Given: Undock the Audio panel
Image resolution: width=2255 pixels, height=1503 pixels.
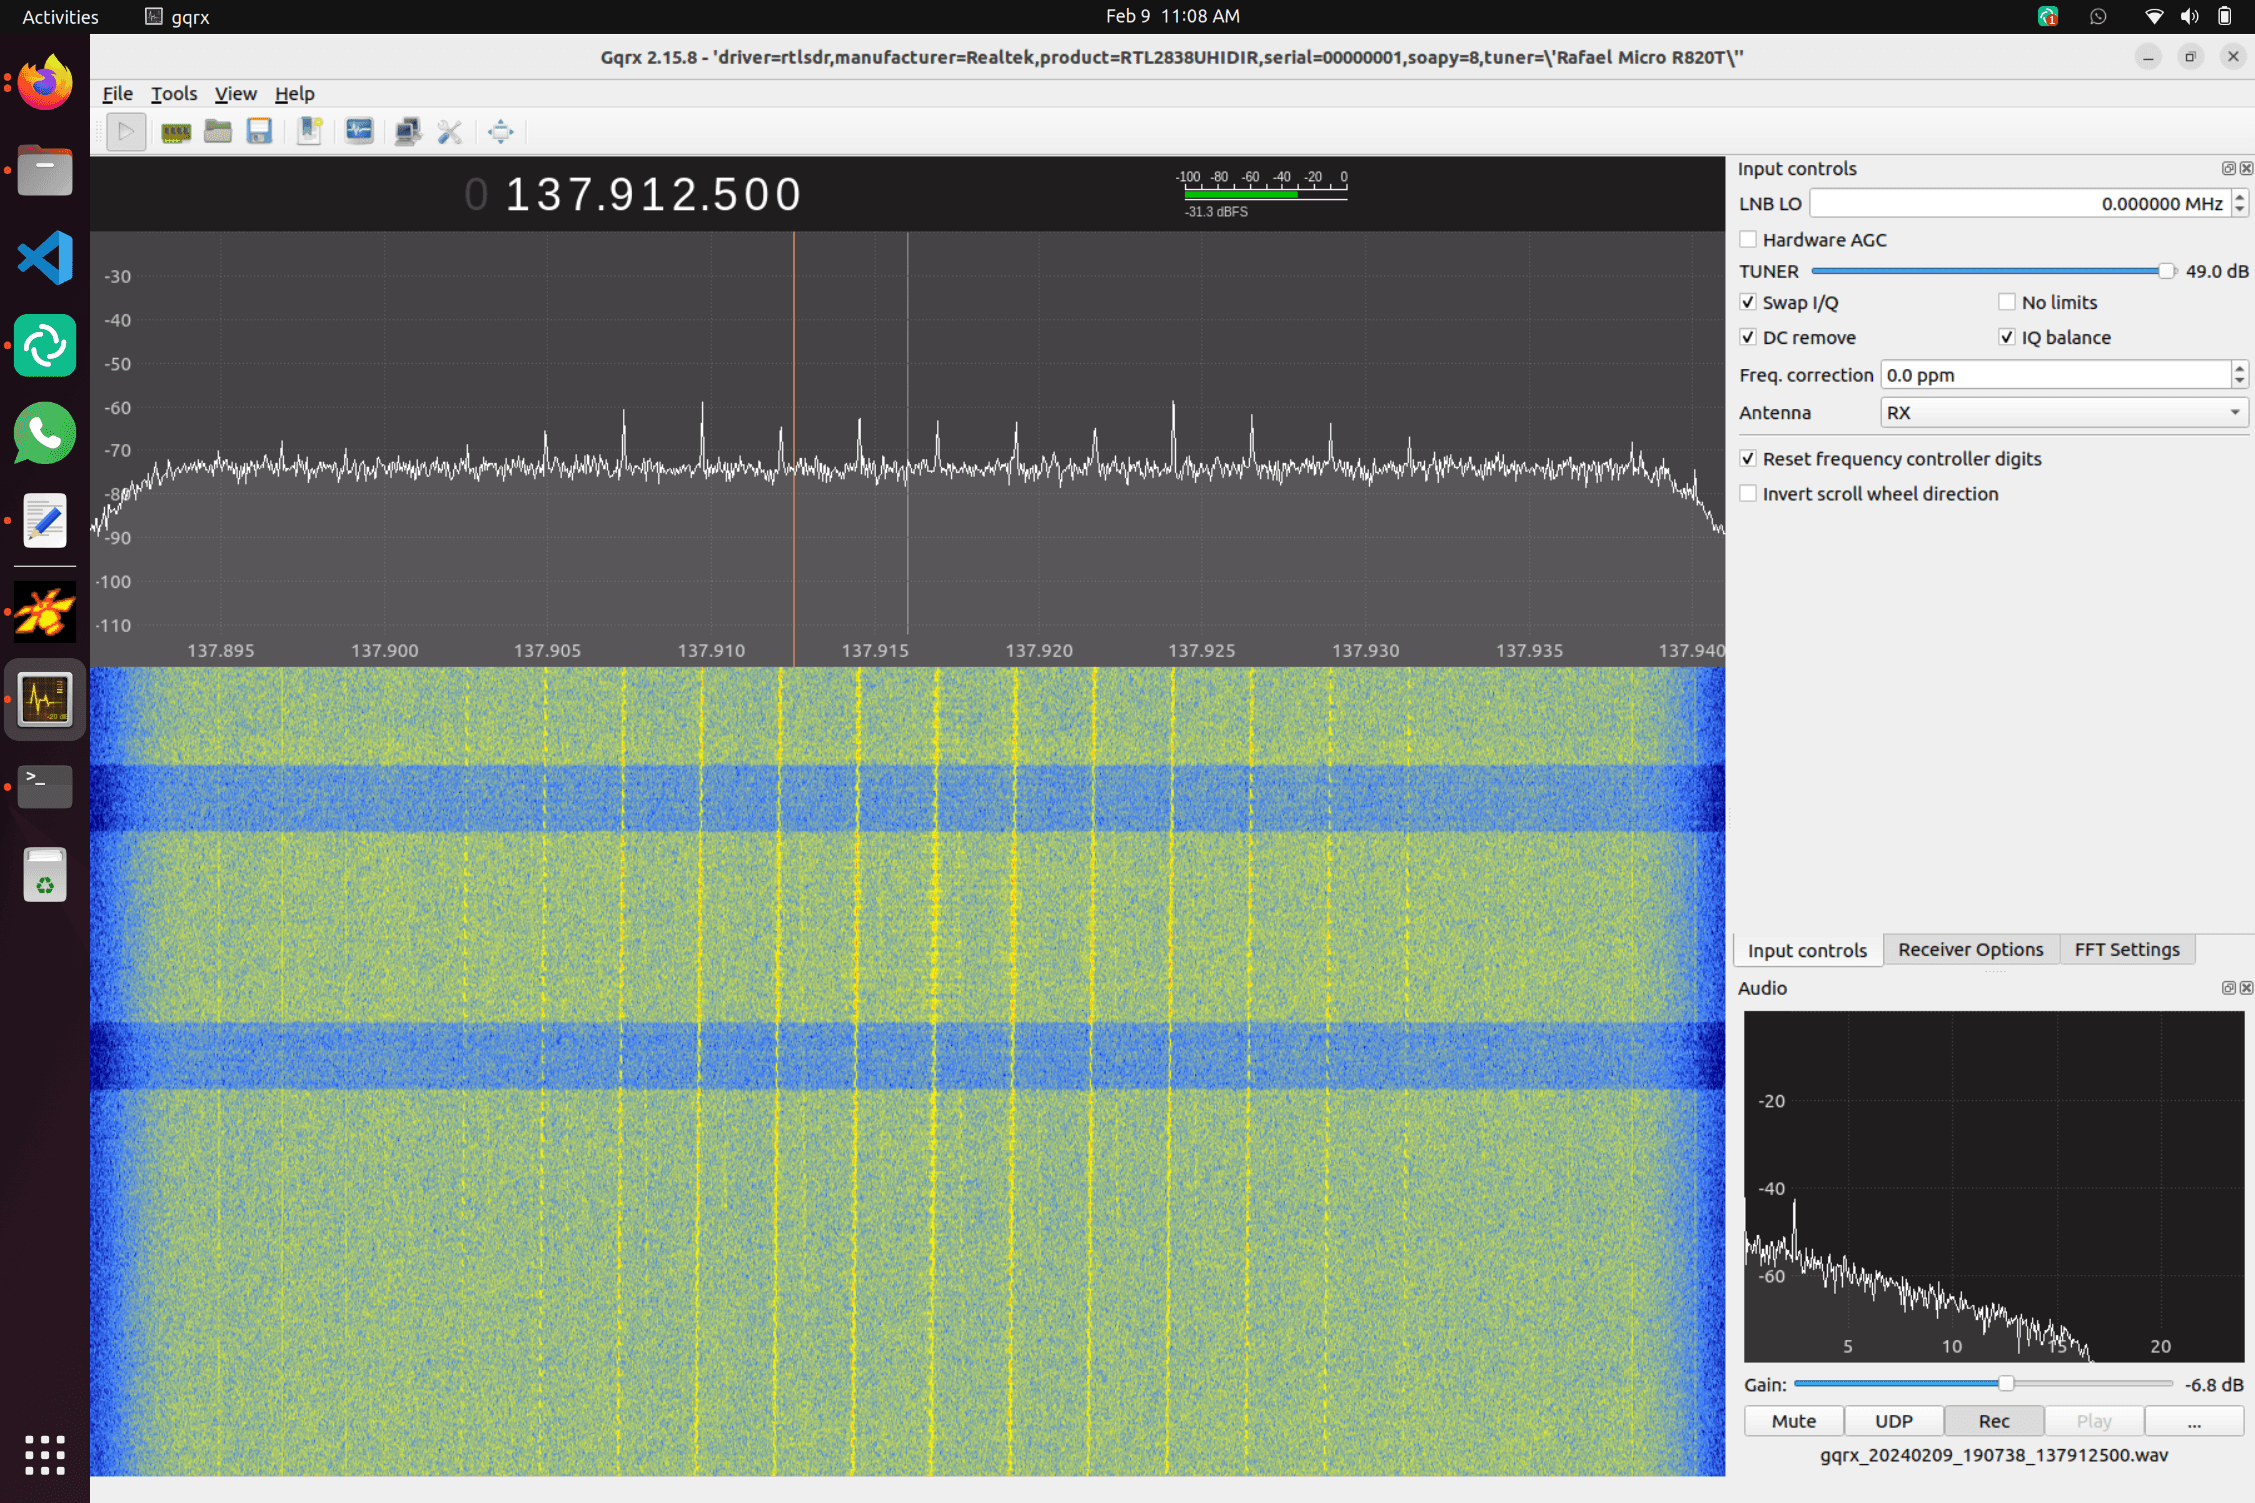Looking at the screenshot, I should [2229, 988].
